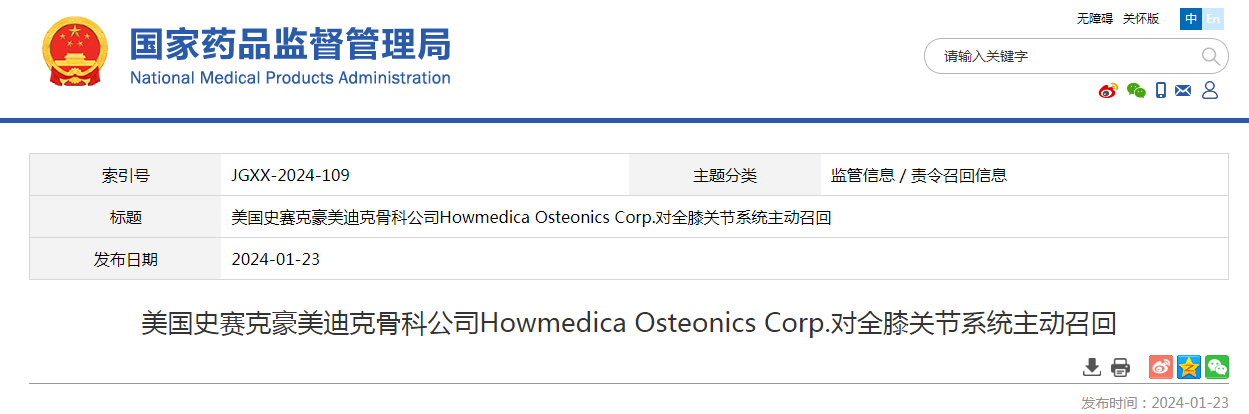Click the 国家药品监督管理局 site title
Viewport: 1249px width, 414px height.
pos(291,44)
